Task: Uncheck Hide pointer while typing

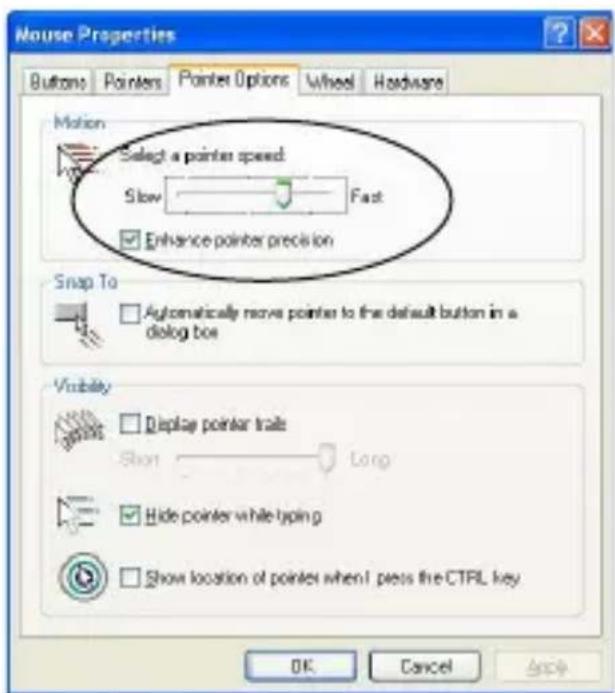Action: pos(130,515)
